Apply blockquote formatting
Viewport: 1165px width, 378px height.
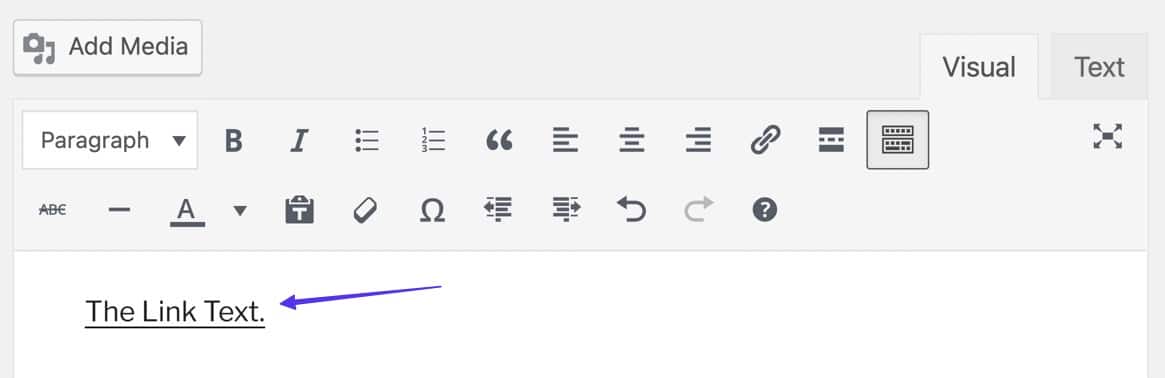(x=499, y=140)
